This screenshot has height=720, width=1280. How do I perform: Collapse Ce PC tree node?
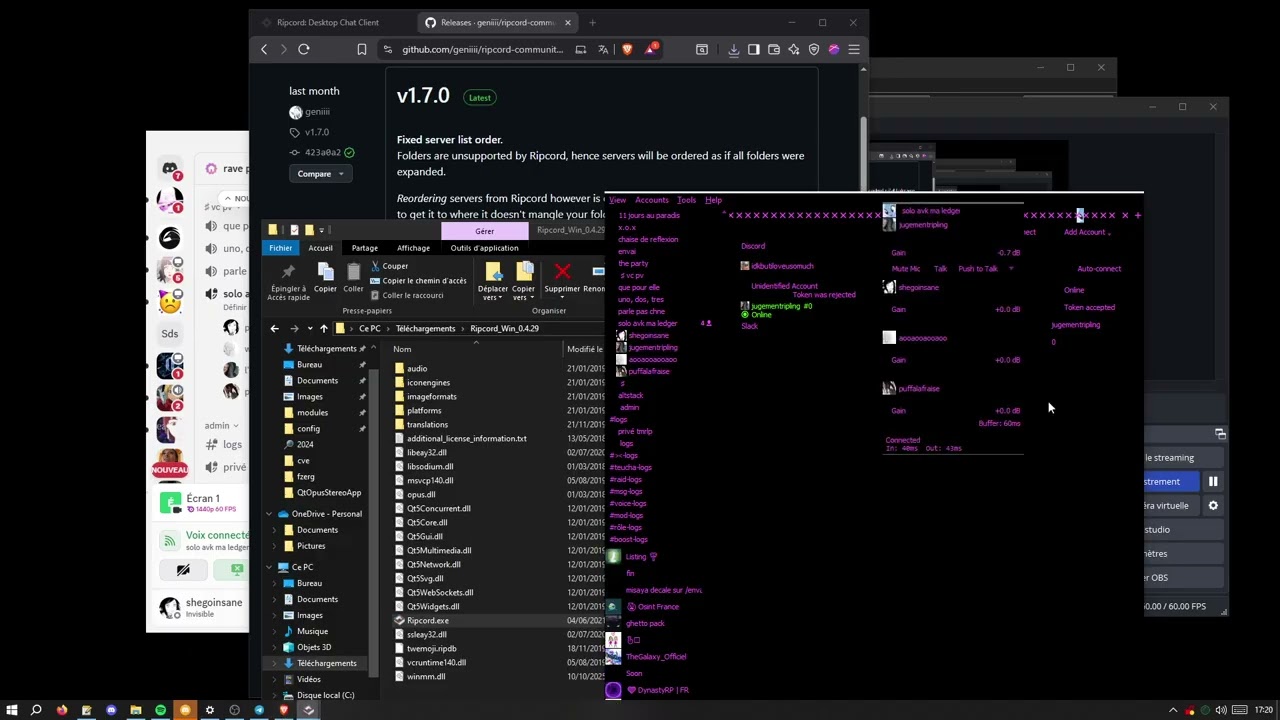coord(269,567)
